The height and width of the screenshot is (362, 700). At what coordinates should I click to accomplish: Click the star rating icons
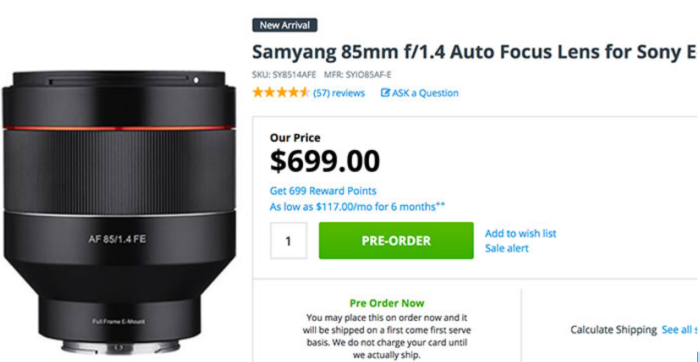click(x=281, y=93)
